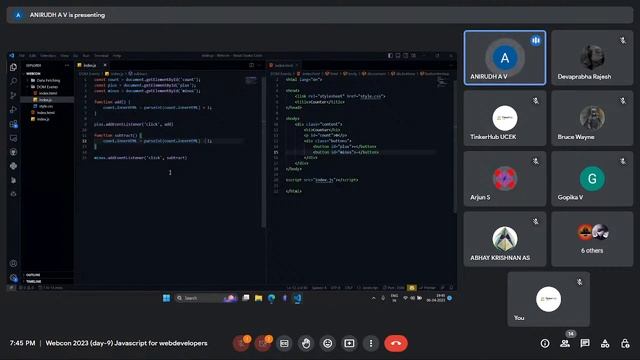Click the presenter avatar in the top banner
The image size is (640, 360).
[x=18, y=15]
